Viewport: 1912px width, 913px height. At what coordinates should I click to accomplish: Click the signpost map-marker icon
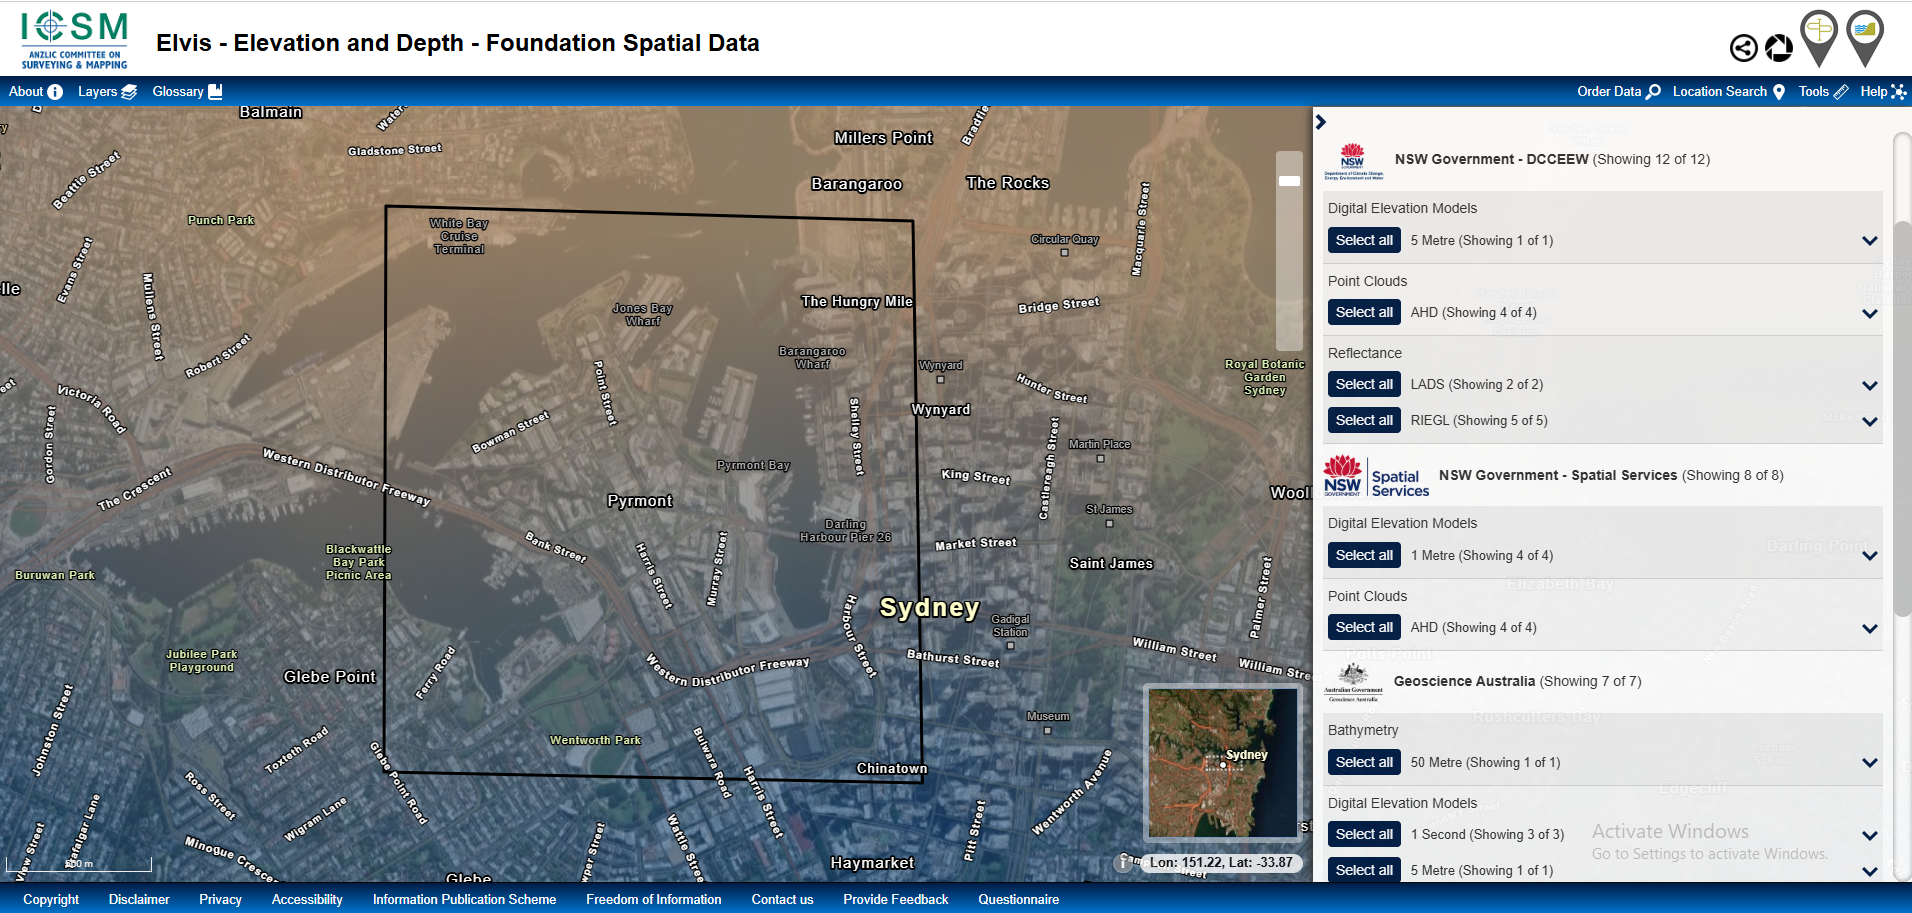coord(1819,38)
